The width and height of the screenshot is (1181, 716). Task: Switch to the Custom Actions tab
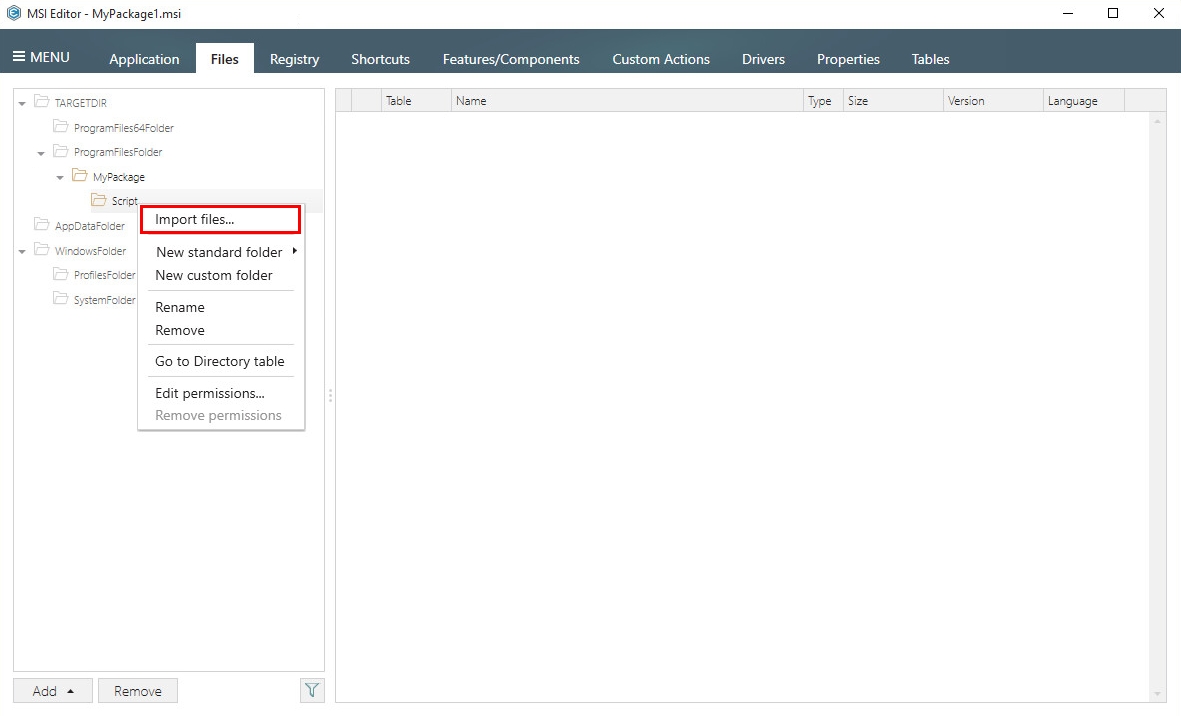[661, 59]
